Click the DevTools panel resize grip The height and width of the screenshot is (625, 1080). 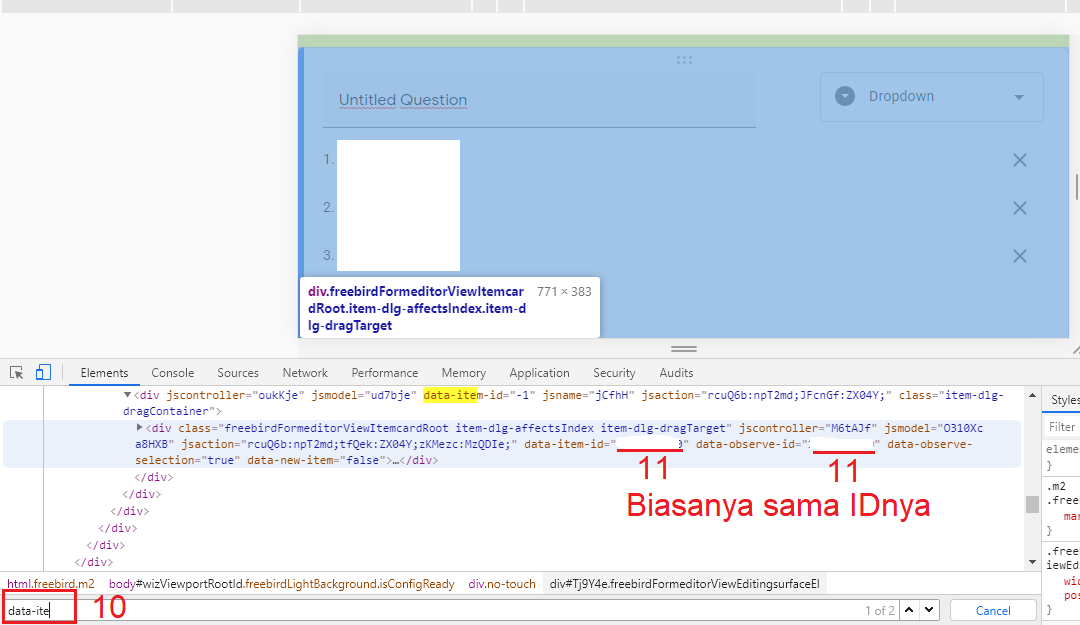pos(684,349)
